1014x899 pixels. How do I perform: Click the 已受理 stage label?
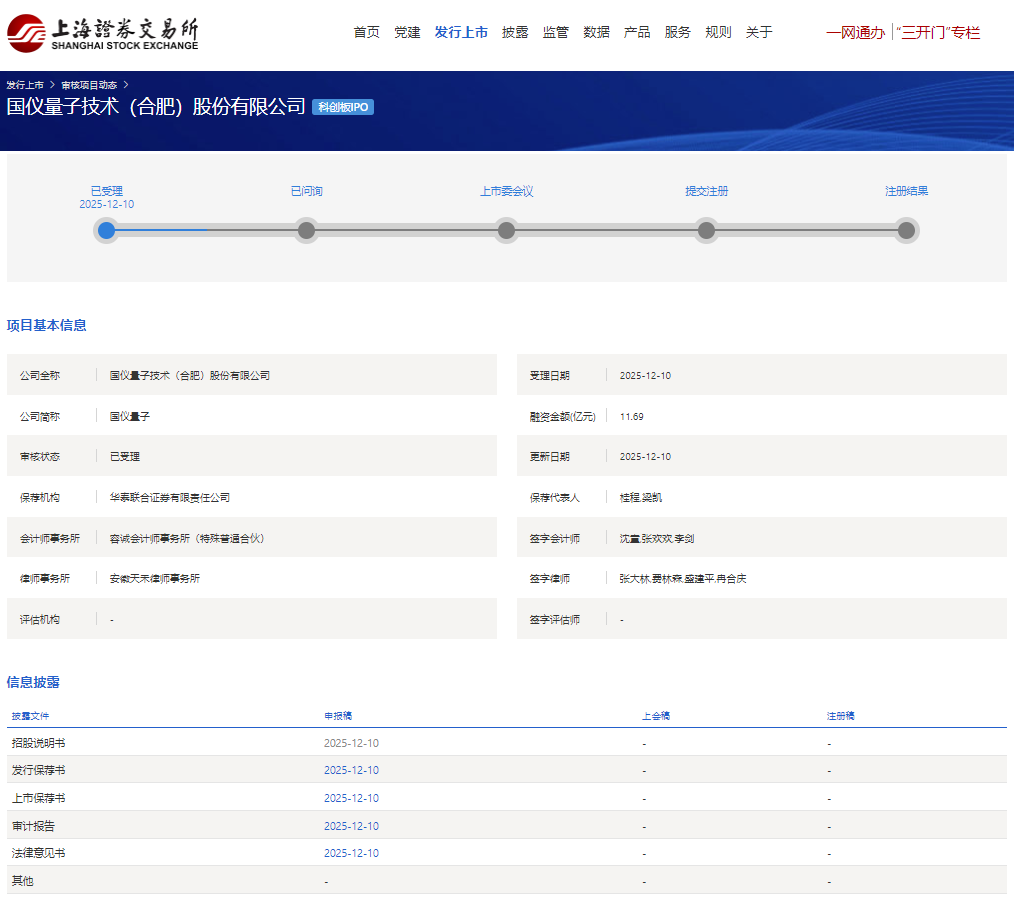point(107,191)
